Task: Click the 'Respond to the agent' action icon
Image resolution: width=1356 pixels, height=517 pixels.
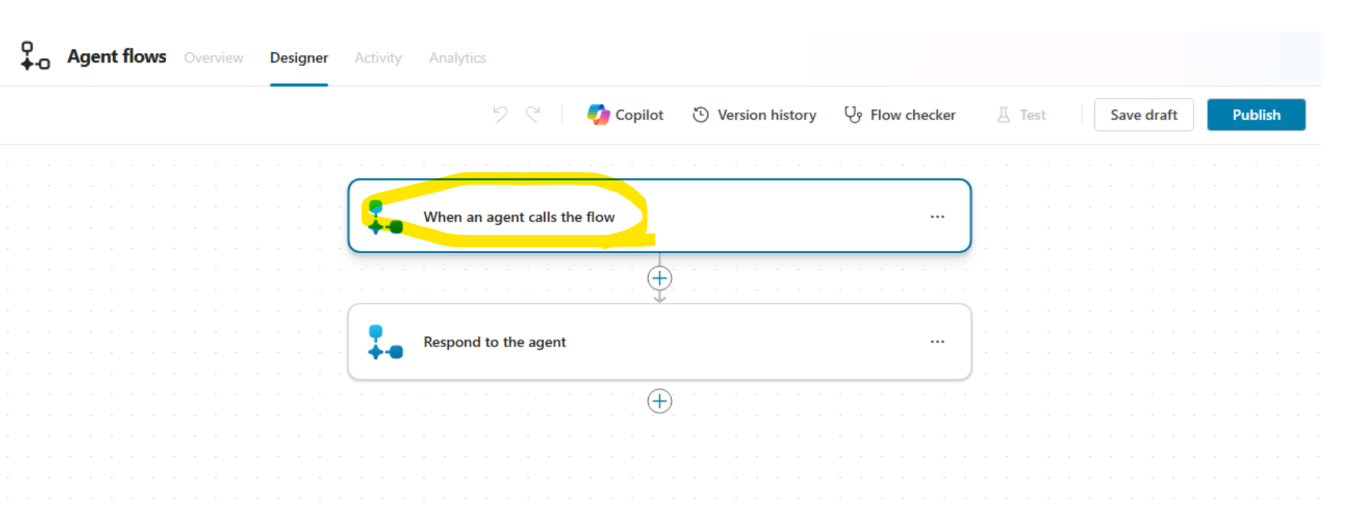Action: click(385, 342)
